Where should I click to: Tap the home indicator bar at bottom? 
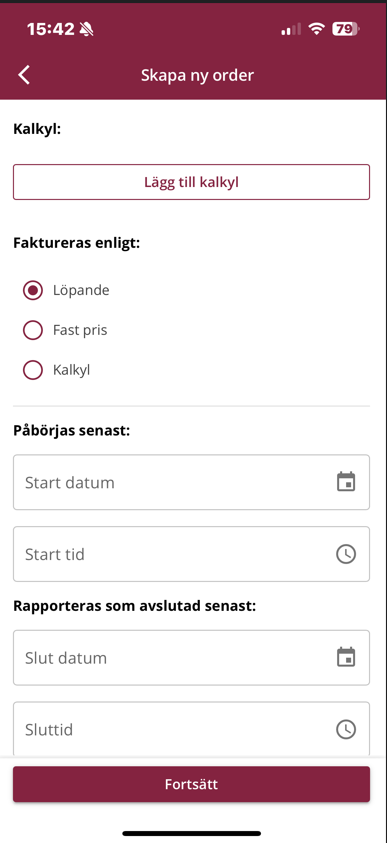coord(192,833)
